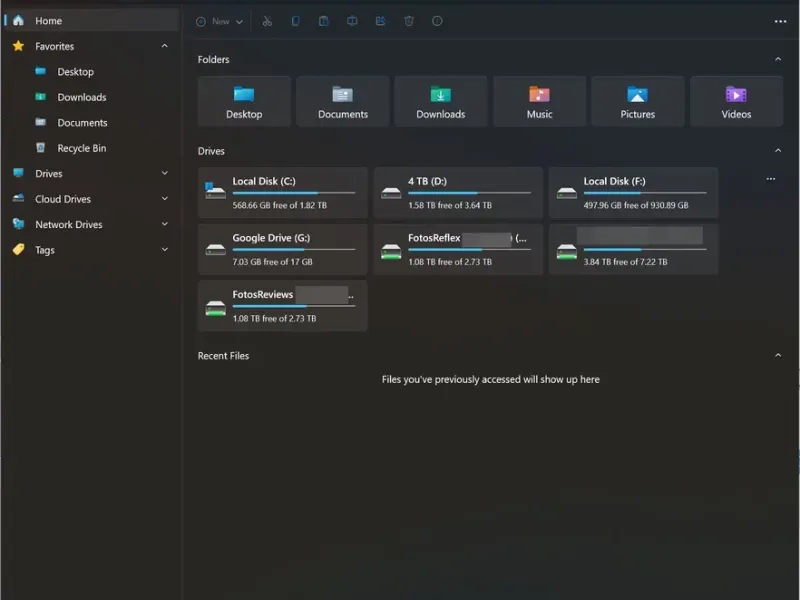Image resolution: width=800 pixels, height=600 pixels.
Task: Expand the Cloud Drives sidebar section
Action: point(165,199)
